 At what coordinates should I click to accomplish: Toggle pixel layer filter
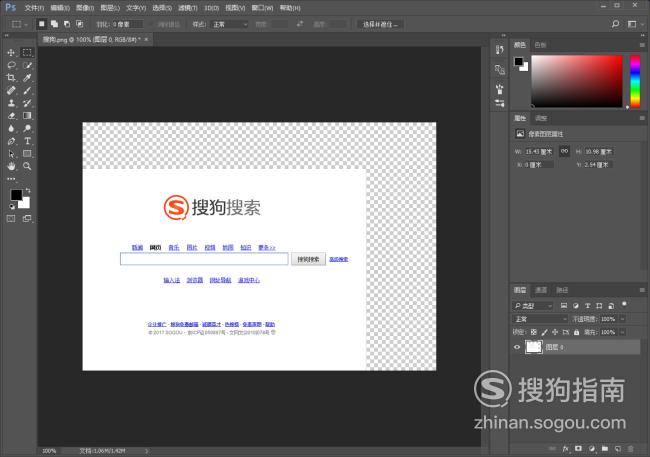(x=564, y=306)
